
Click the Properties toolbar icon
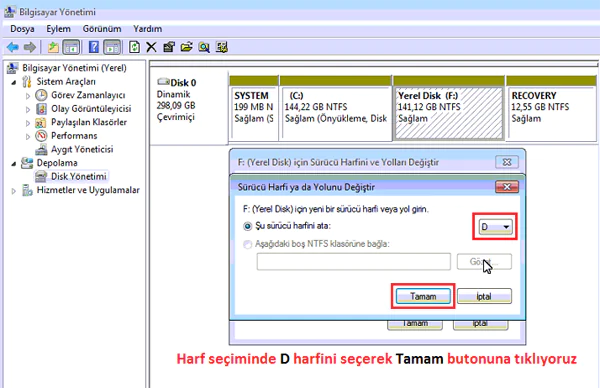[169, 47]
